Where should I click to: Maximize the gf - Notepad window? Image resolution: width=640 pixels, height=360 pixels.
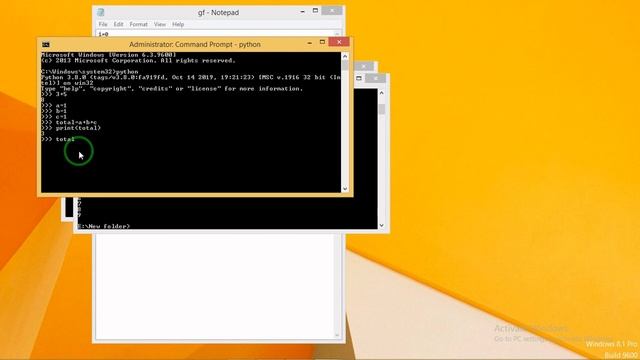coord(315,11)
